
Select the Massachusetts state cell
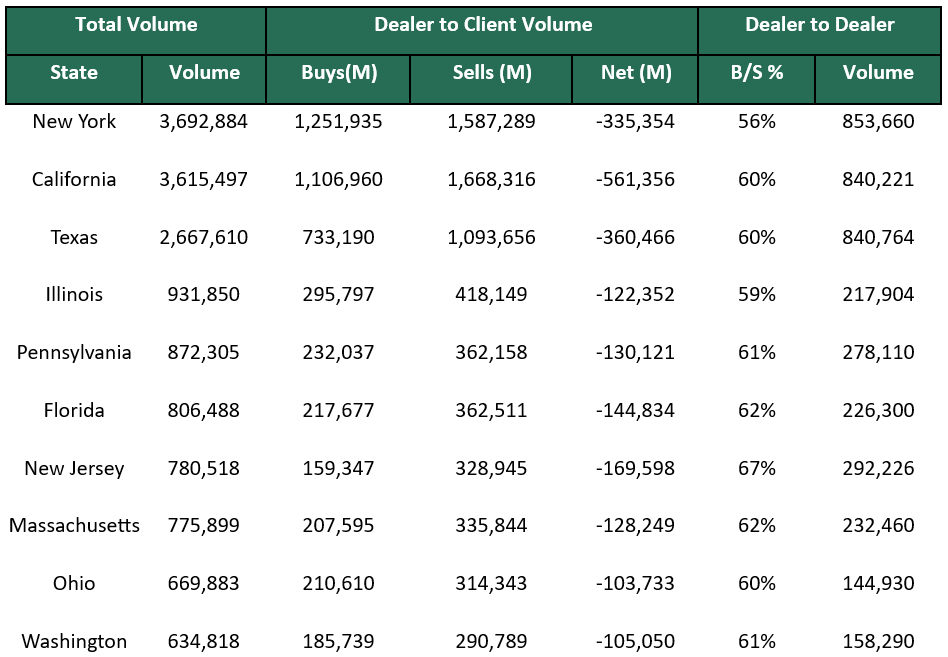(74, 526)
